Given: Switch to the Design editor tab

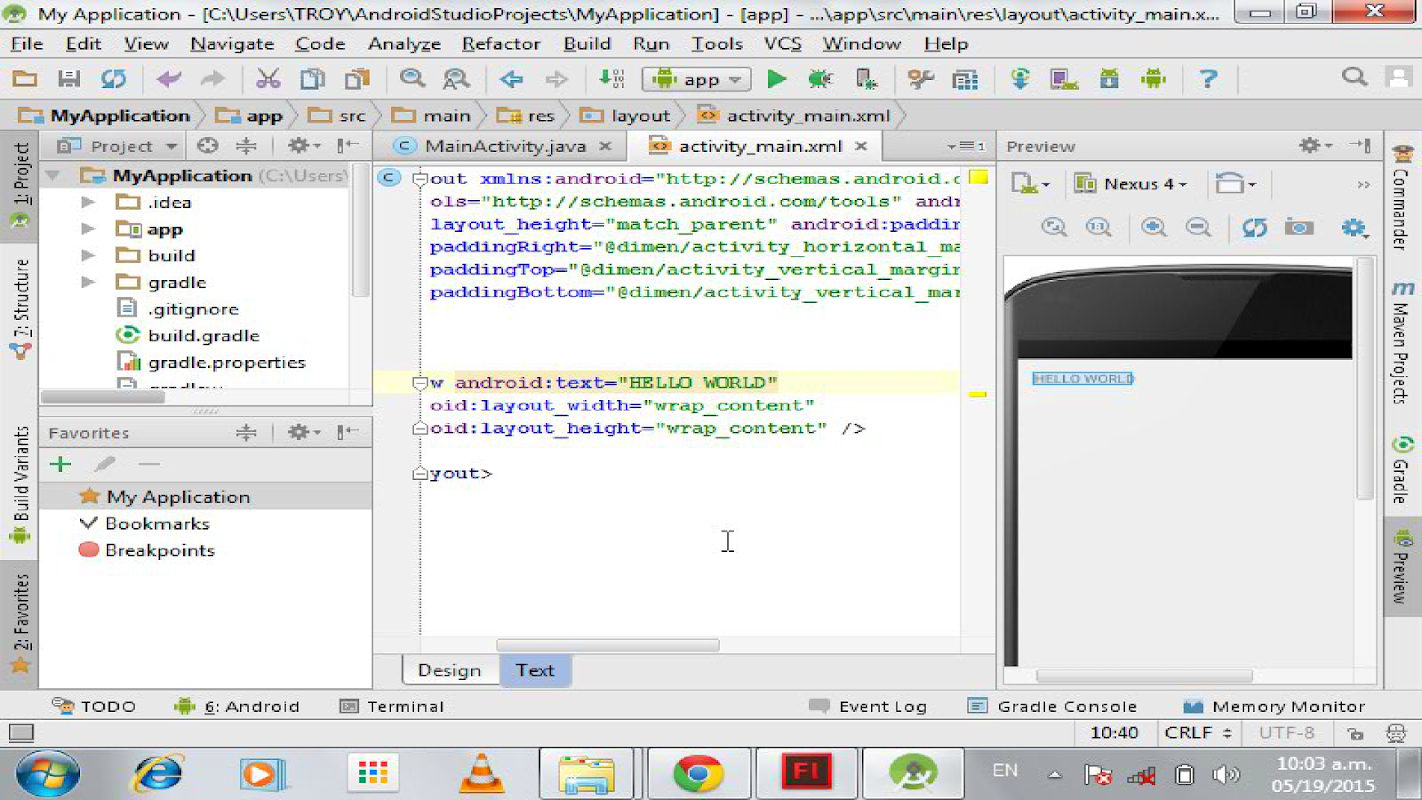Looking at the screenshot, I should tap(449, 670).
